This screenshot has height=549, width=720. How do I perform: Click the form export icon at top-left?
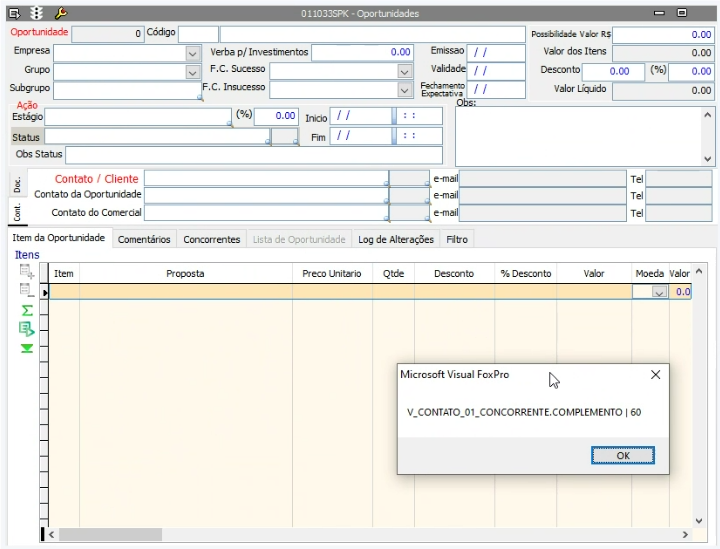[x=14, y=13]
